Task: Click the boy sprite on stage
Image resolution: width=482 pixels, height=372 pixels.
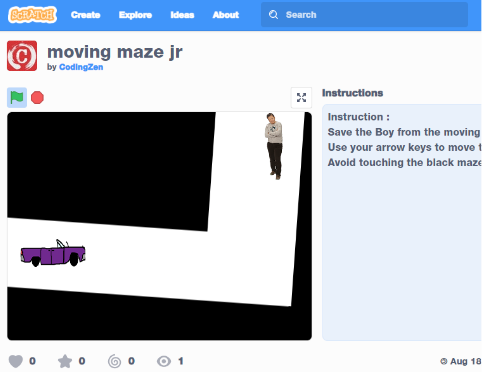Action: [274, 146]
